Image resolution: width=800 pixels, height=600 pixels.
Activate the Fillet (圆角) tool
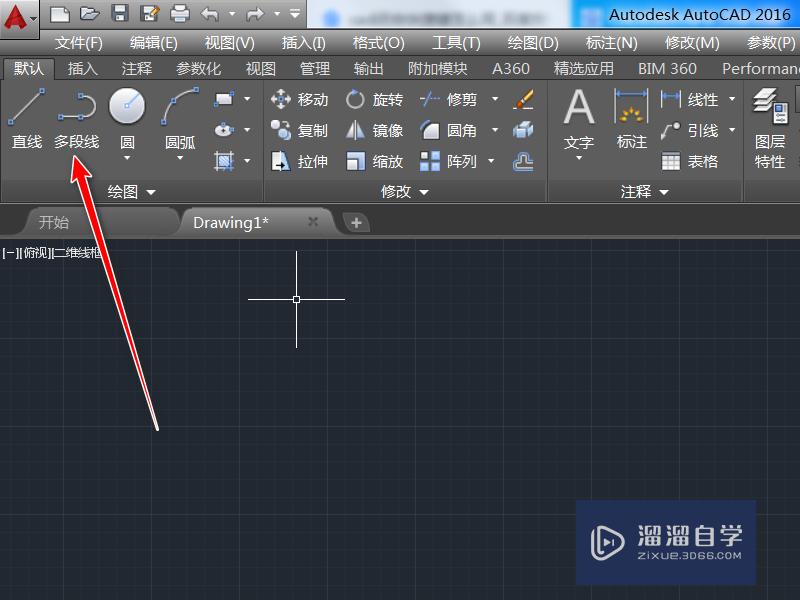(x=448, y=131)
